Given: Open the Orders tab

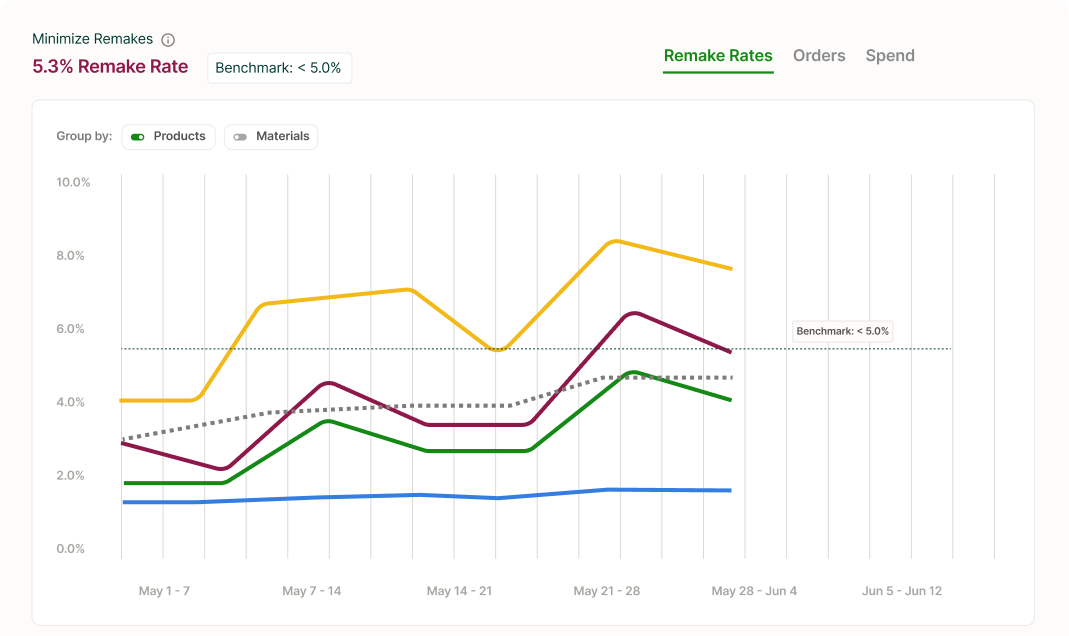Looking at the screenshot, I should (819, 56).
